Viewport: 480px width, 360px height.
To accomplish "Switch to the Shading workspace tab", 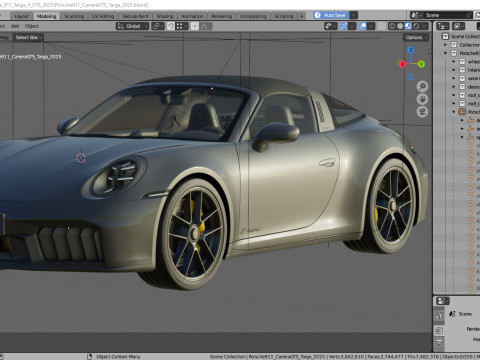I will 165,16.
